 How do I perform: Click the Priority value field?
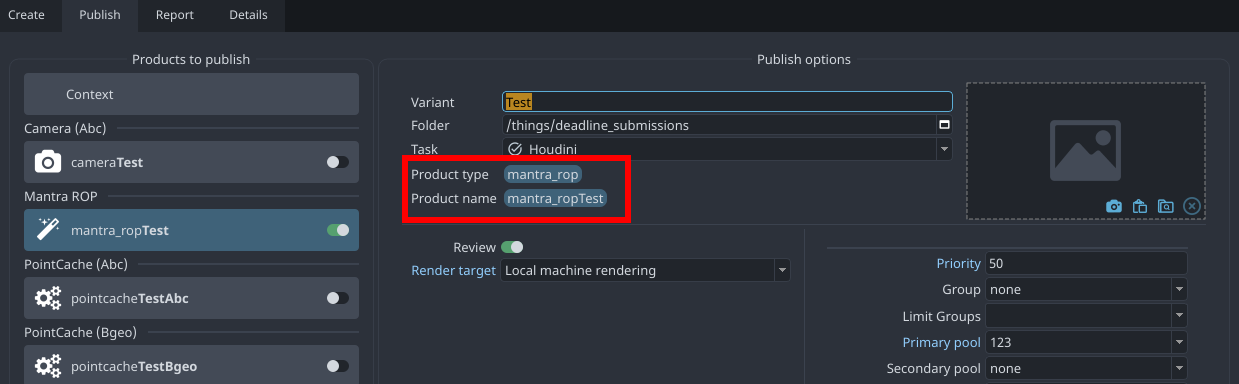[1086, 263]
